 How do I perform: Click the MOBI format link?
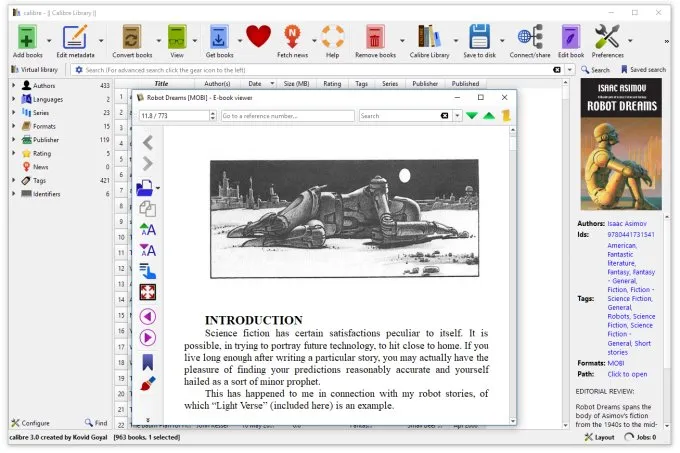pos(616,363)
